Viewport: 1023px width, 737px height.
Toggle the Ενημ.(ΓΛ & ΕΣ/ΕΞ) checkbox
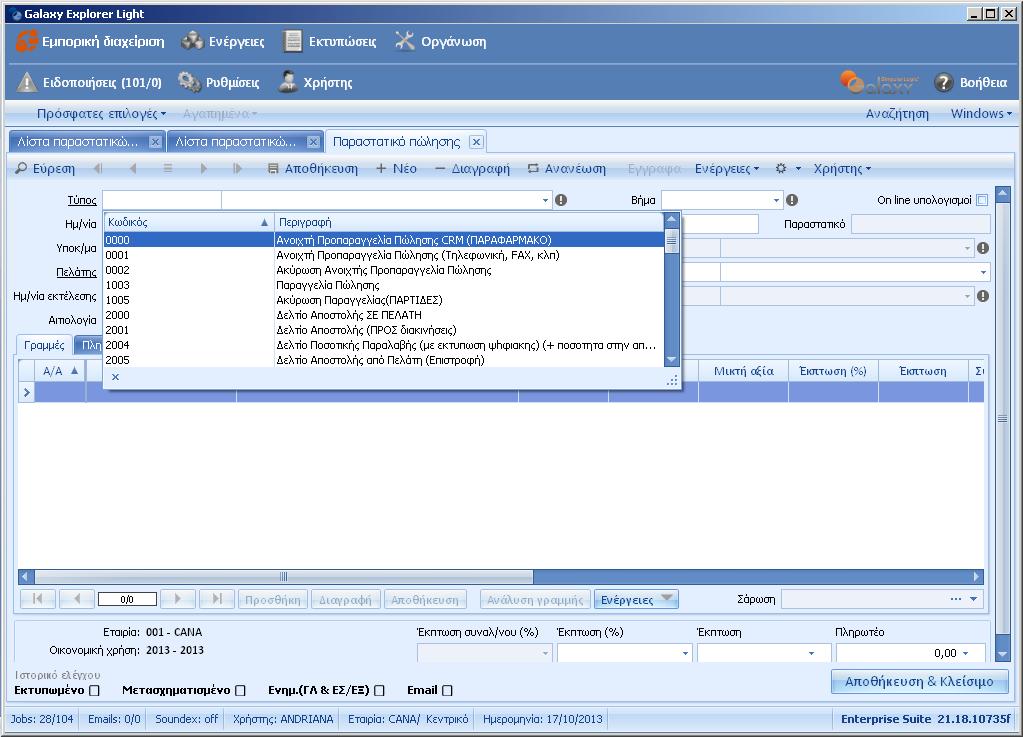380,690
